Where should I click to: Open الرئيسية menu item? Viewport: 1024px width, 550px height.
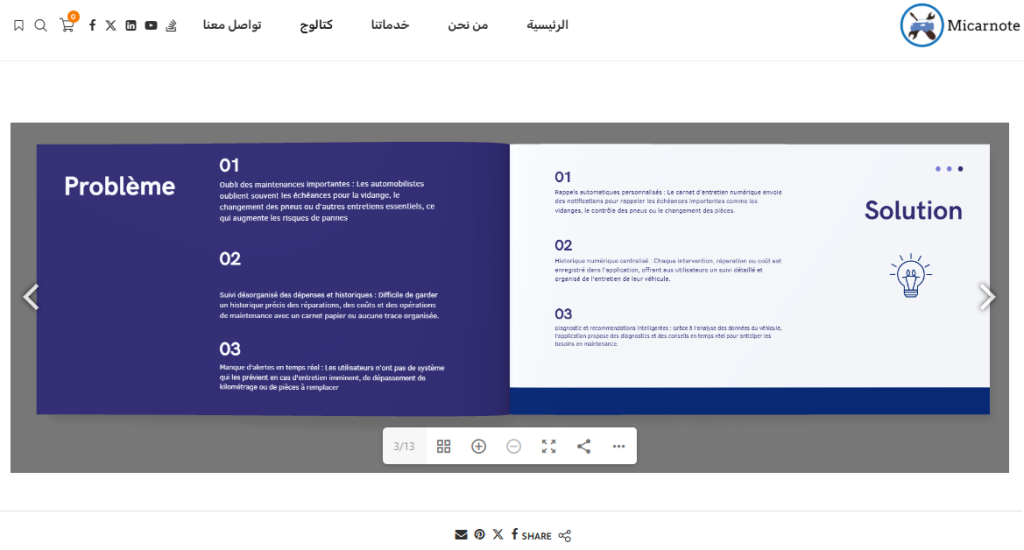547,25
